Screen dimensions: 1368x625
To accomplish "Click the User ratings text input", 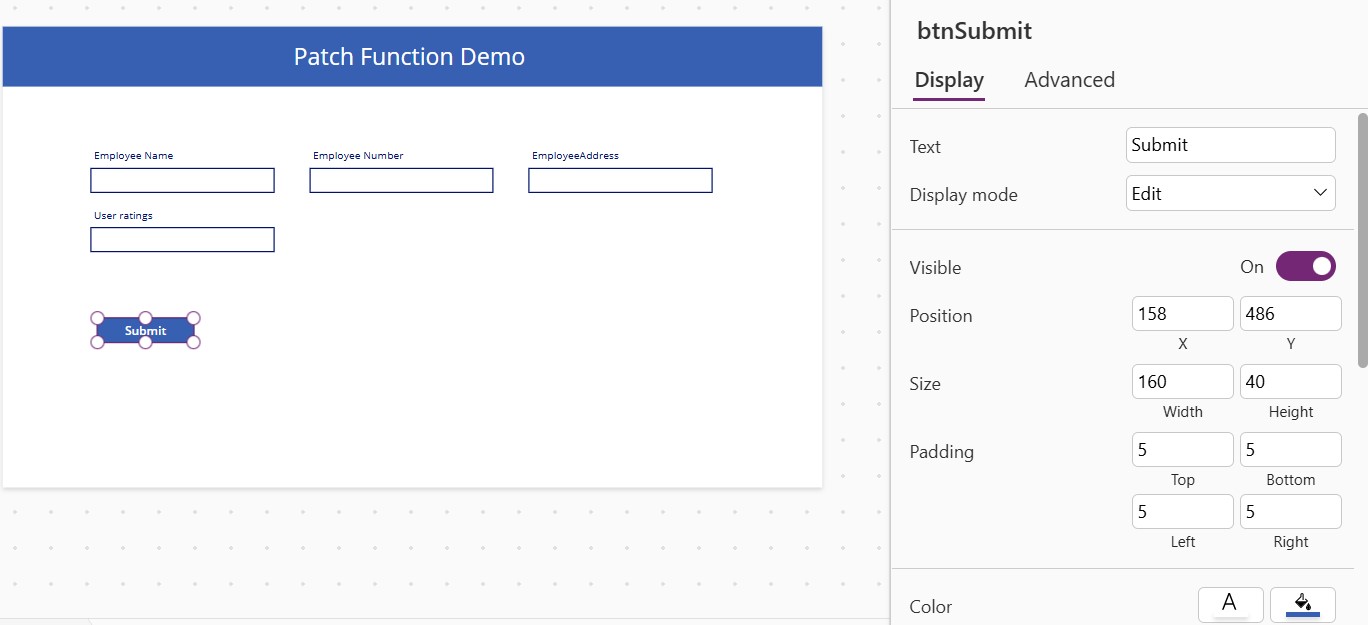I will pos(182,240).
